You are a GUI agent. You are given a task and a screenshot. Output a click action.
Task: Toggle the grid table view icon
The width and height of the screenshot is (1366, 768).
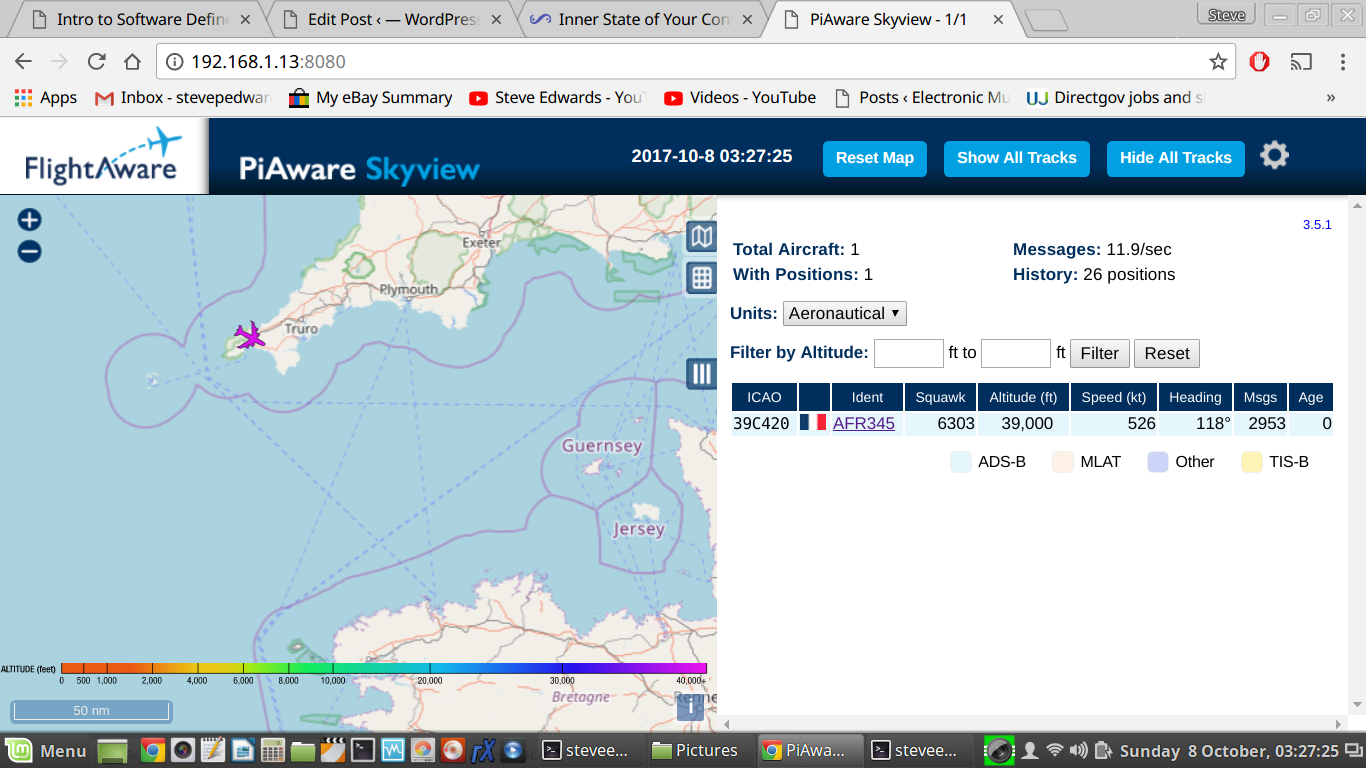(x=702, y=278)
